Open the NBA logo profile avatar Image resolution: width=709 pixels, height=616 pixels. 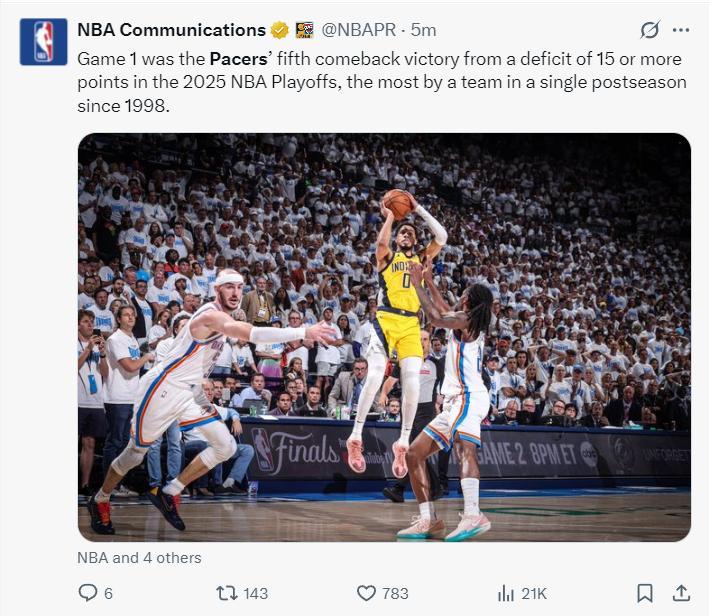44,41
